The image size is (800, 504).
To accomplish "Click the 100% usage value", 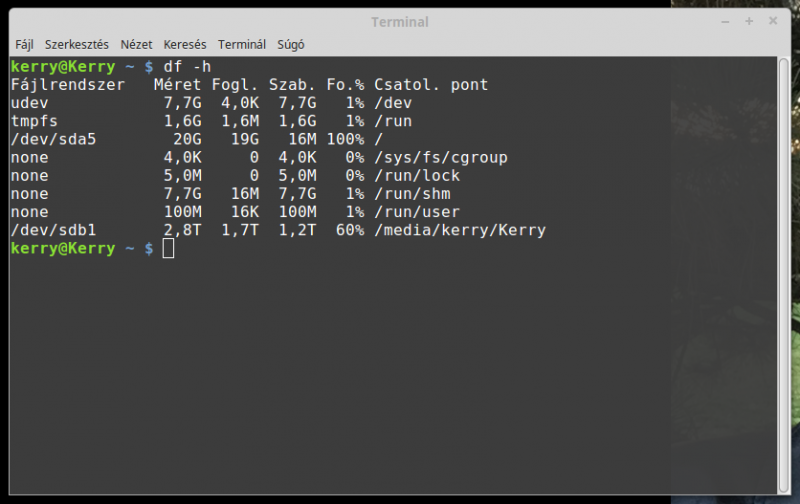I will [x=345, y=139].
